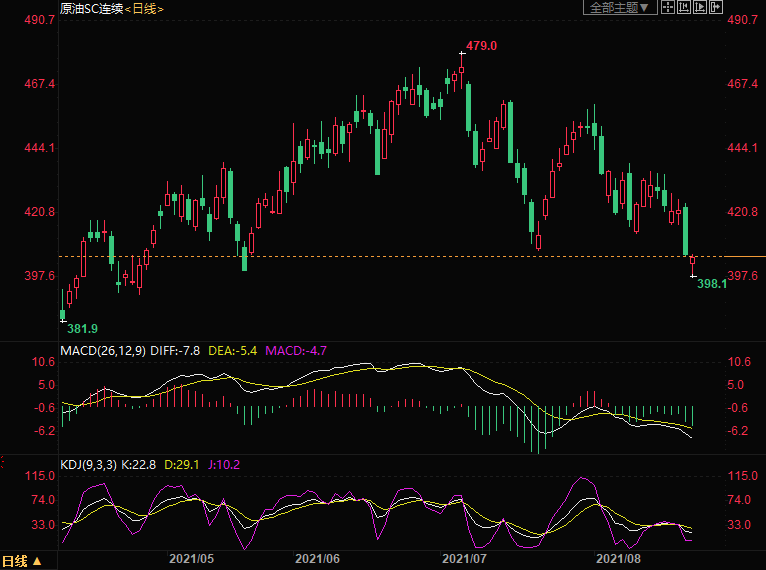
Task: Click the chart playback arrow icon
Action: coord(698,7)
